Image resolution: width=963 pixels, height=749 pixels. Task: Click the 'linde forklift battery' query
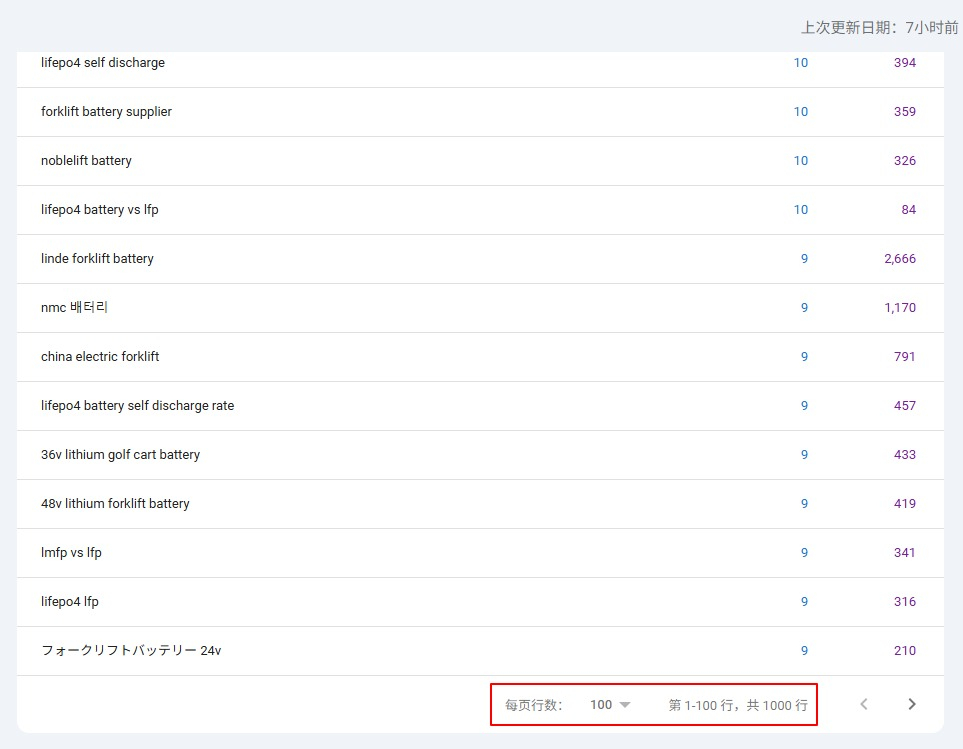(97, 259)
